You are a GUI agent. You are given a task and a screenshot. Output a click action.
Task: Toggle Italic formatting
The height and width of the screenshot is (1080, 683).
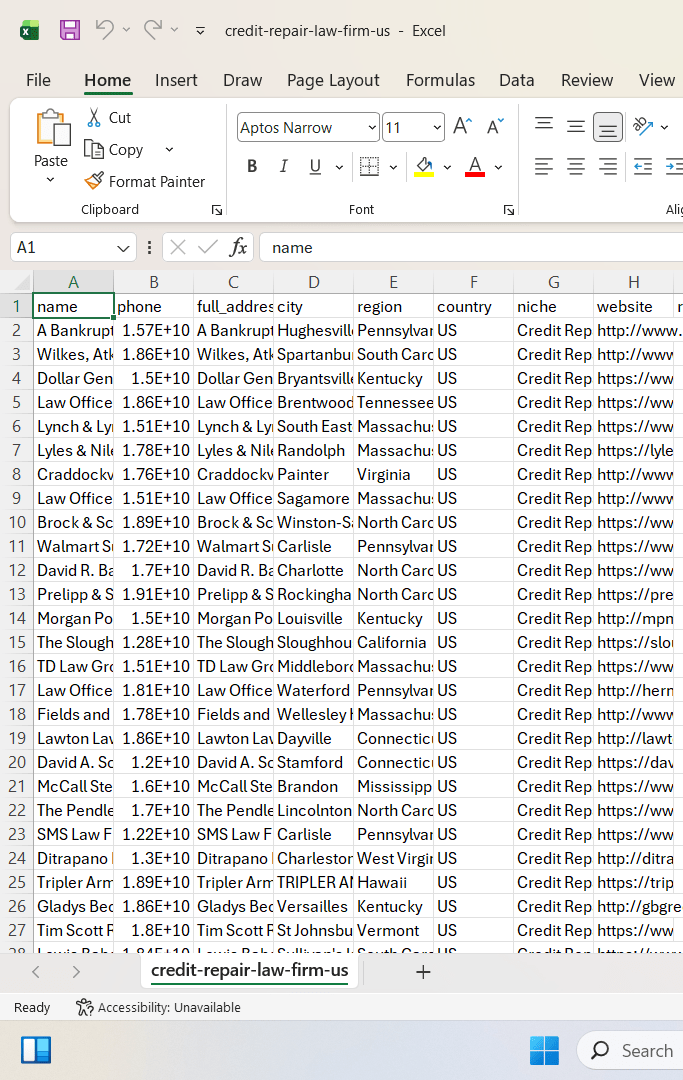click(x=284, y=166)
